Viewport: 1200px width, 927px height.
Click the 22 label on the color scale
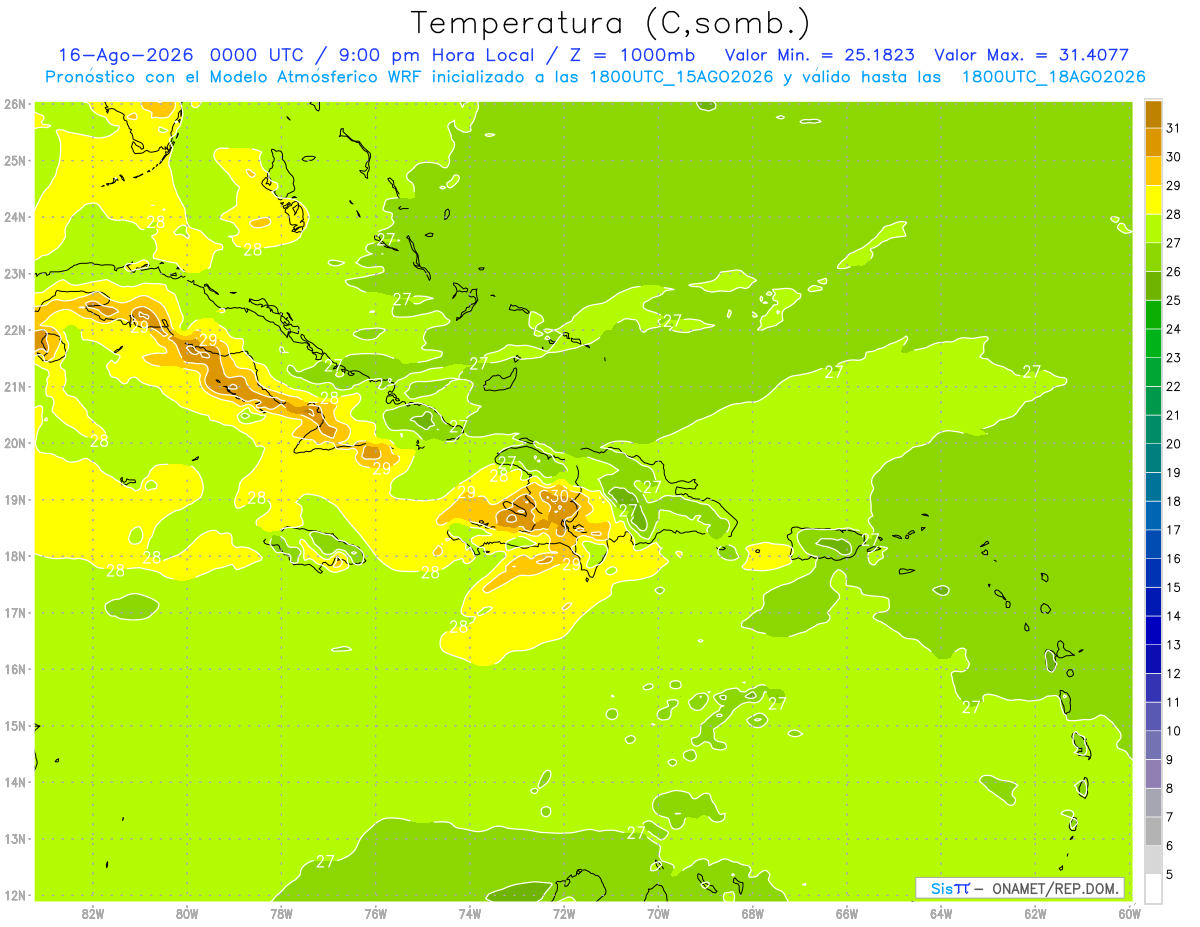pos(1173,386)
